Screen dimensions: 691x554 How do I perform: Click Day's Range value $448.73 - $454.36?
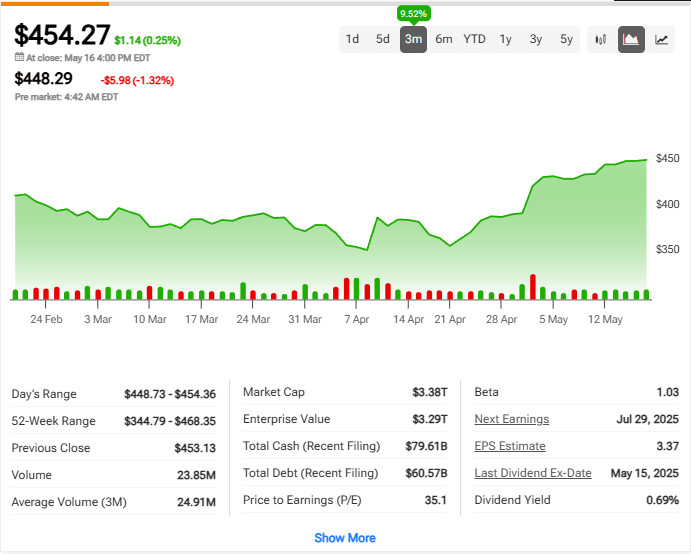170,394
